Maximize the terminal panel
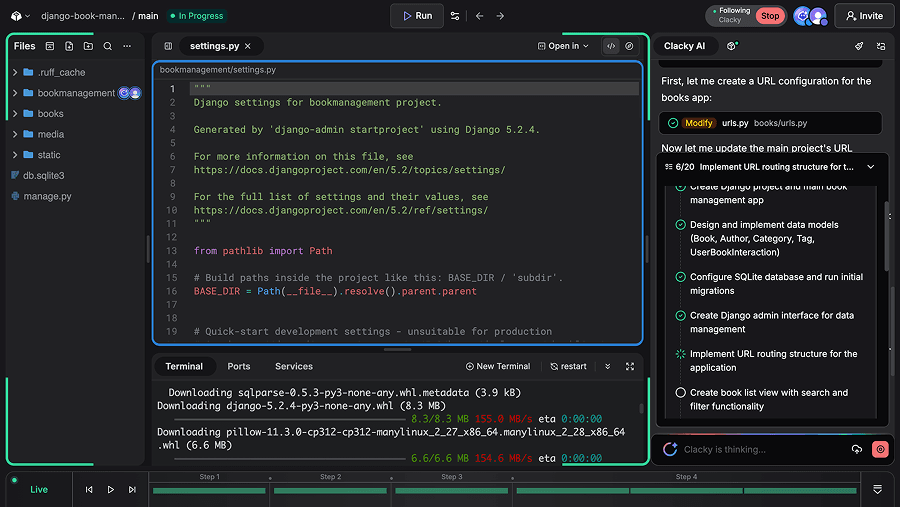 630,366
